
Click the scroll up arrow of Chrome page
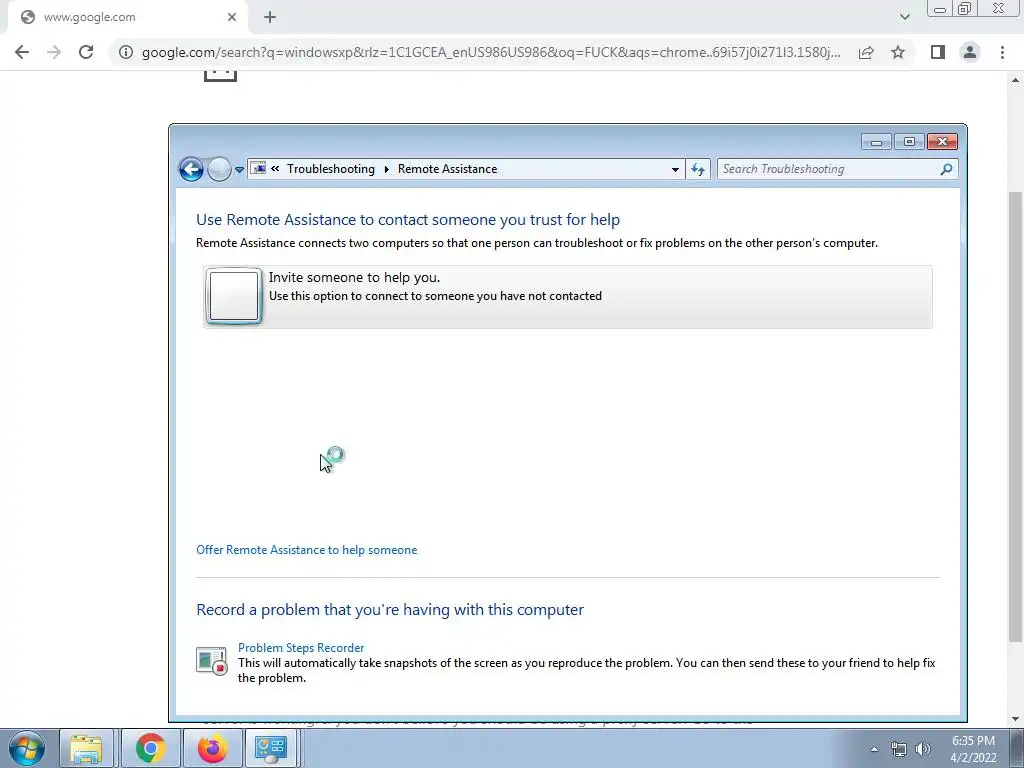click(1015, 80)
